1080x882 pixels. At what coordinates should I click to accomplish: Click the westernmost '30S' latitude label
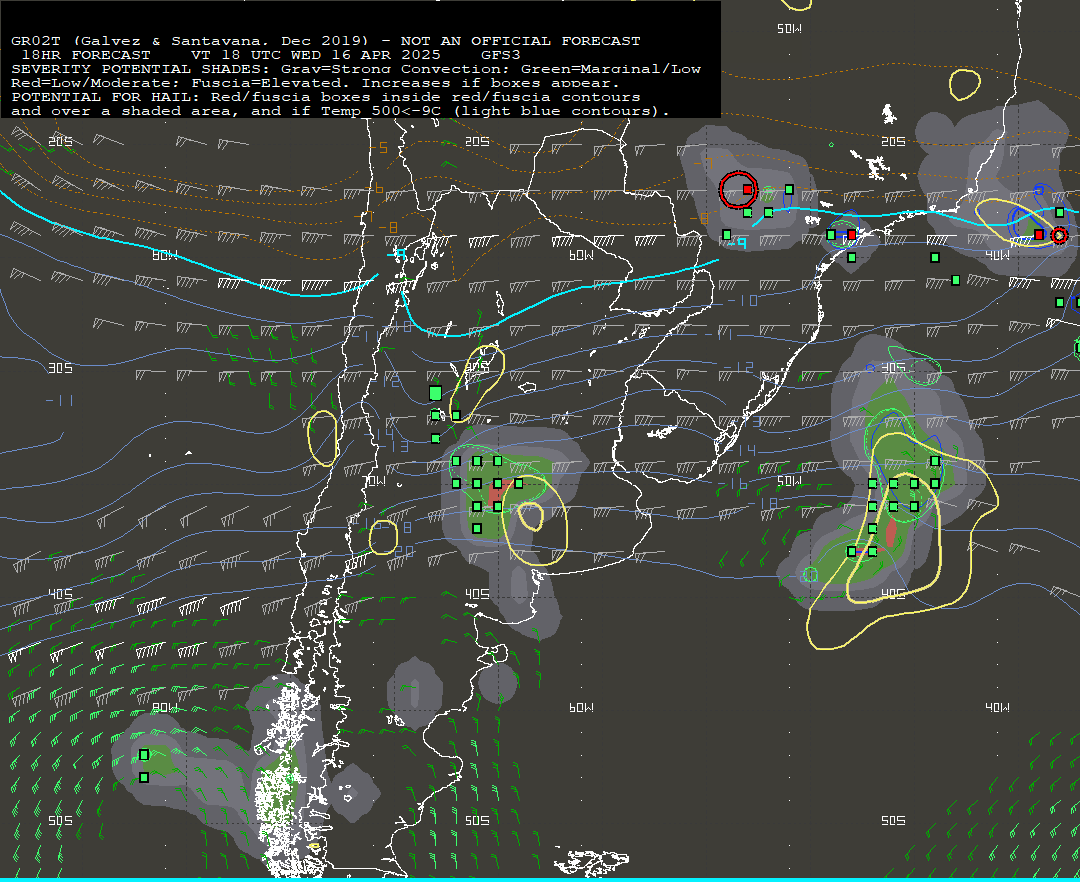pos(61,368)
